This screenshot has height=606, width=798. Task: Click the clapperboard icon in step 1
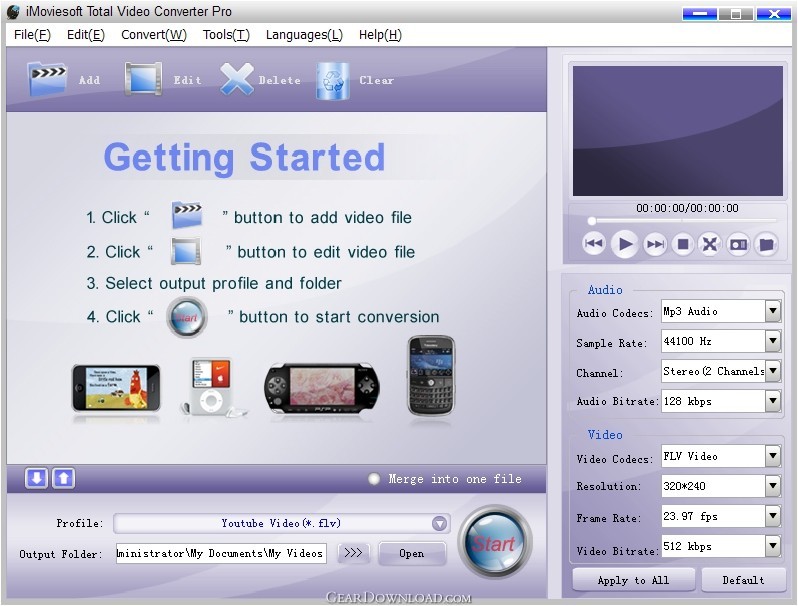pyautogui.click(x=187, y=215)
